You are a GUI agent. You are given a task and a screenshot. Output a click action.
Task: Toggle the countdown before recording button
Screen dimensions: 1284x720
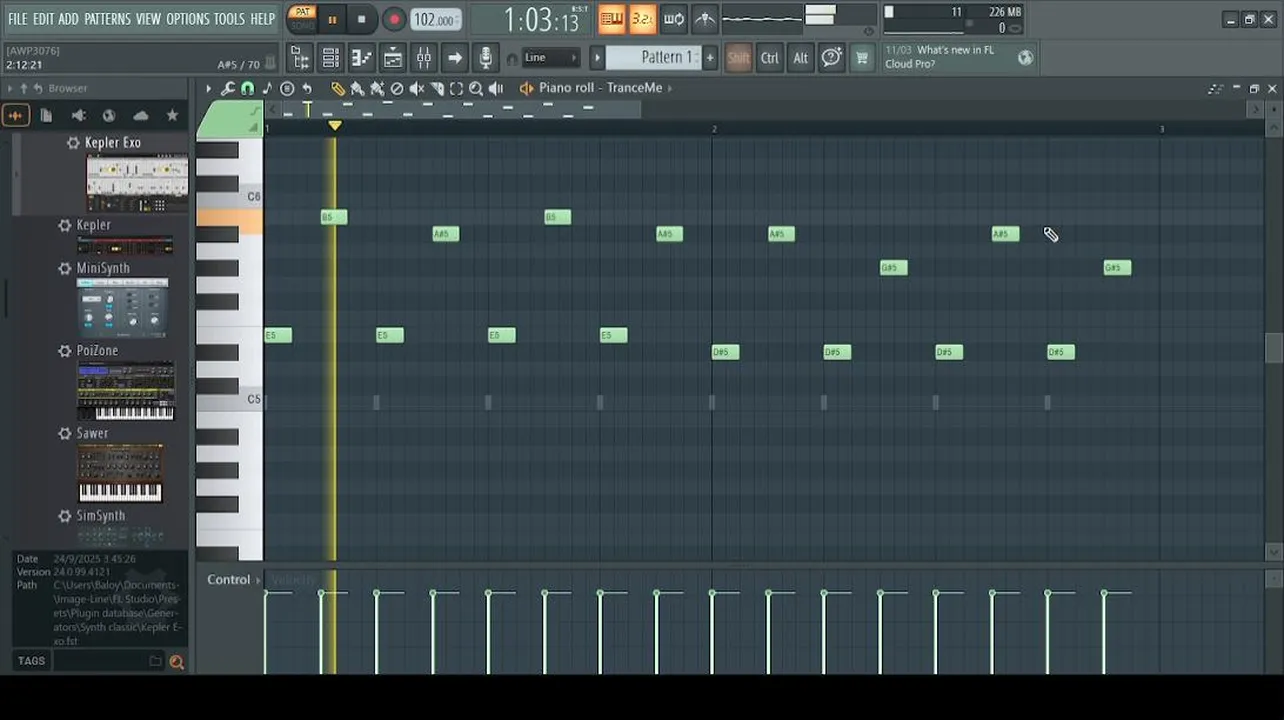coord(642,19)
